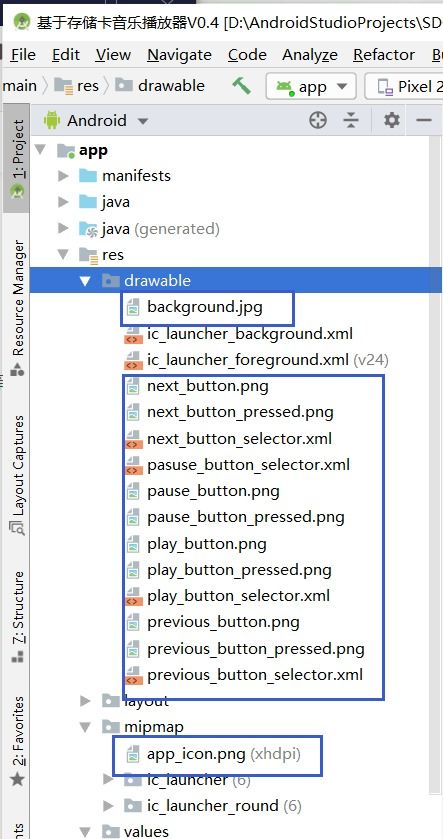The height and width of the screenshot is (839, 443).
Task: Open the Refactor menu
Action: pyautogui.click(x=384, y=55)
